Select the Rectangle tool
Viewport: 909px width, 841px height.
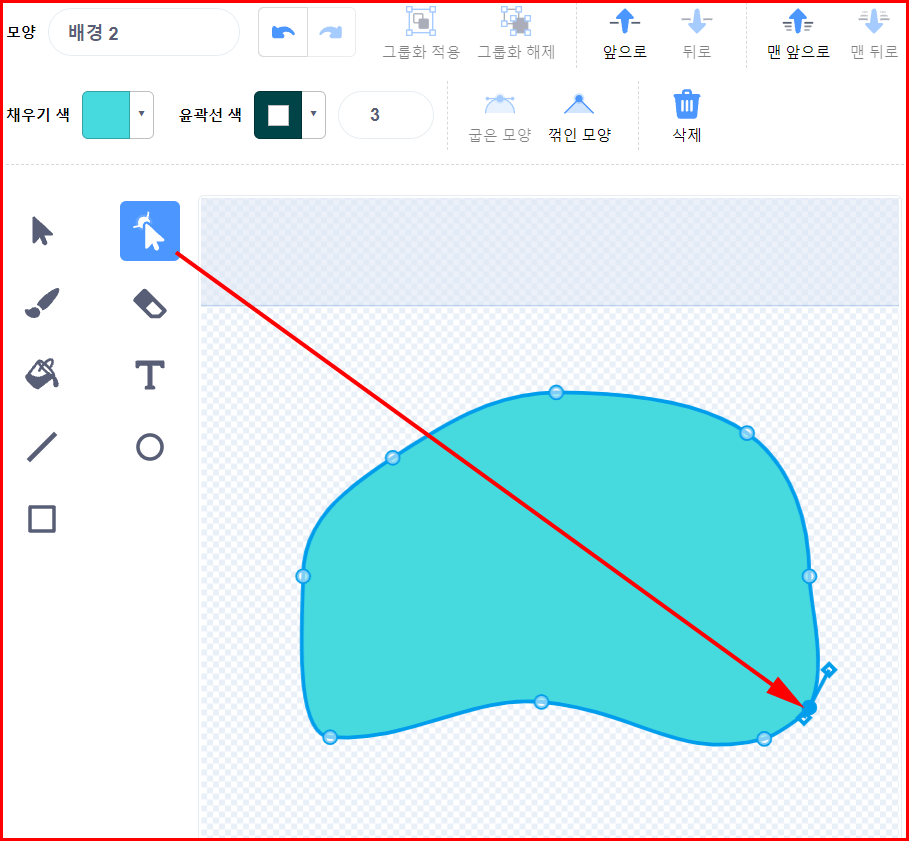pos(42,519)
